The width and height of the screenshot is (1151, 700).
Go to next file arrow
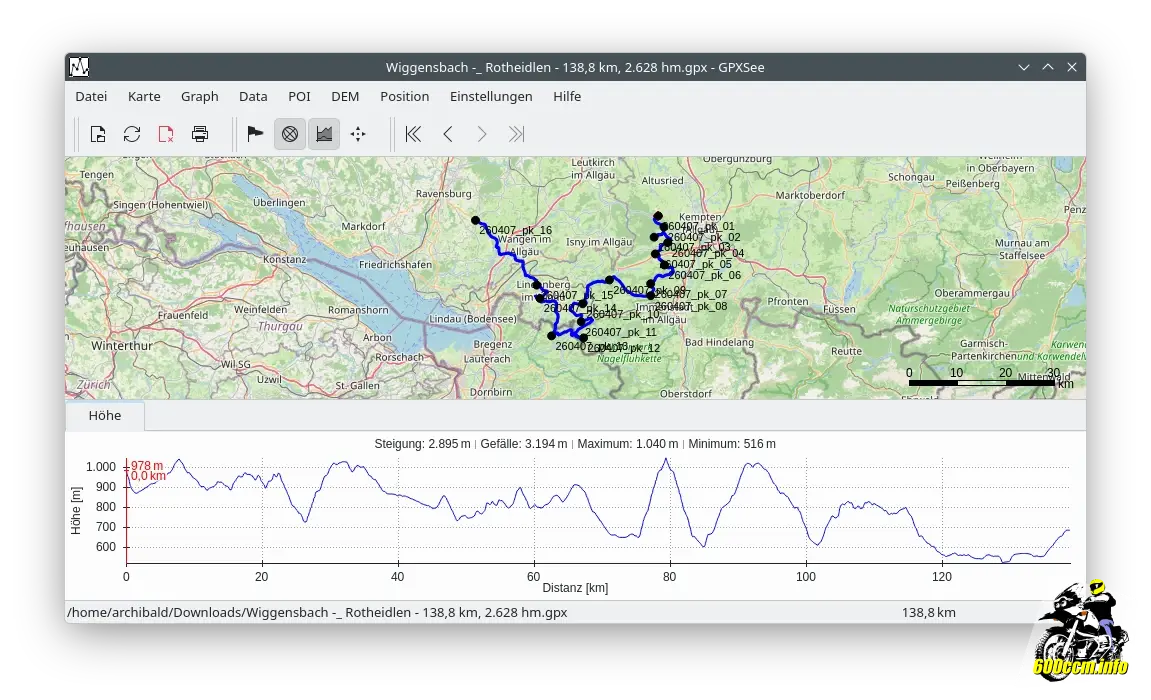tap(482, 134)
